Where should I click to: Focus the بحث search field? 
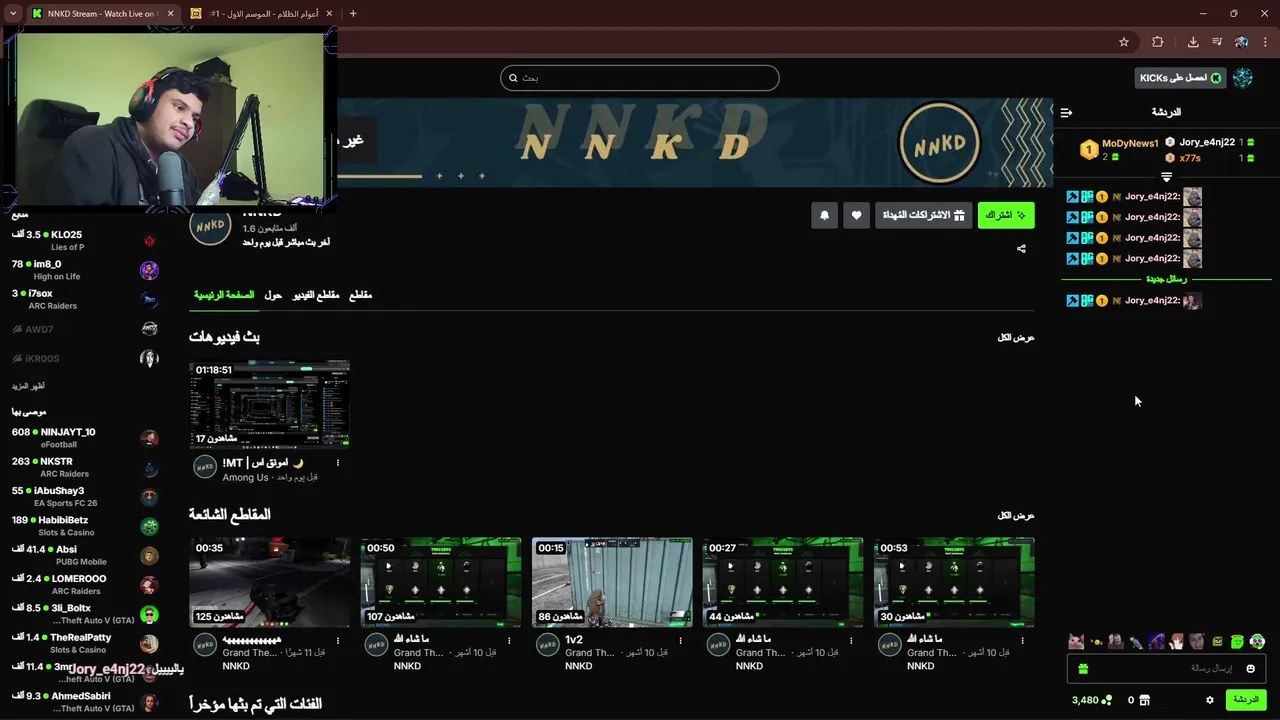click(640, 78)
